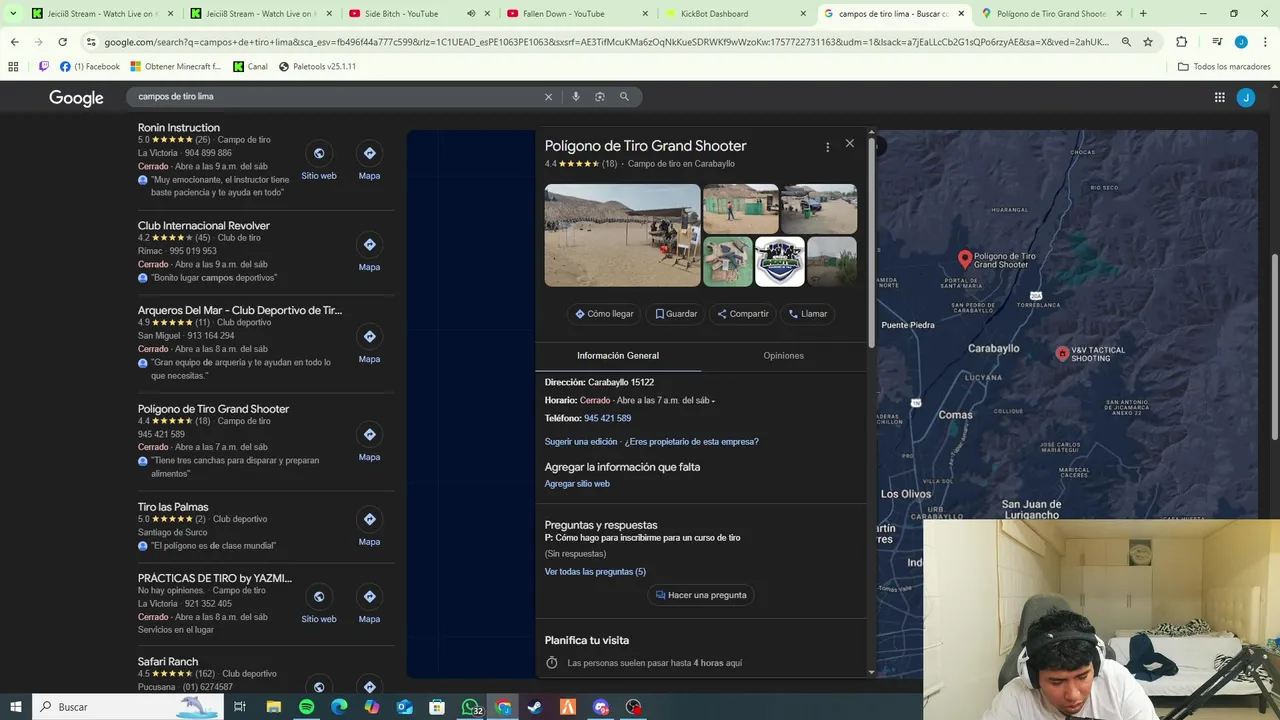Viewport: 1280px width, 720px height.
Task: Clear the Google search box with X
Action: click(548, 97)
